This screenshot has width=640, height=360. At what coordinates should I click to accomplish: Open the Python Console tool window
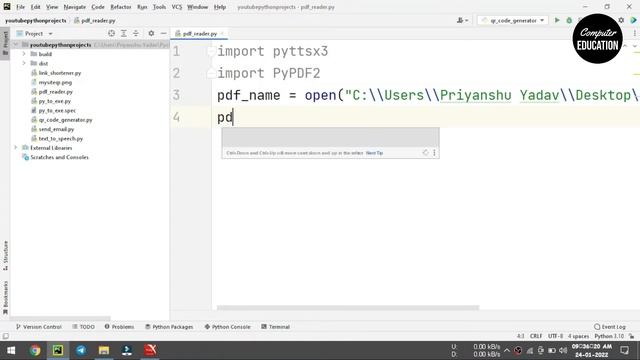pos(227,327)
